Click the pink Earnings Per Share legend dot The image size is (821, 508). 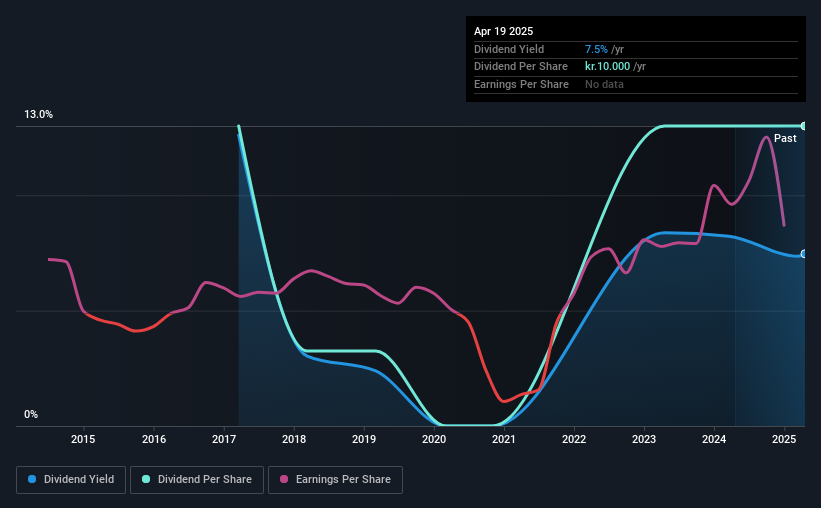pos(284,479)
